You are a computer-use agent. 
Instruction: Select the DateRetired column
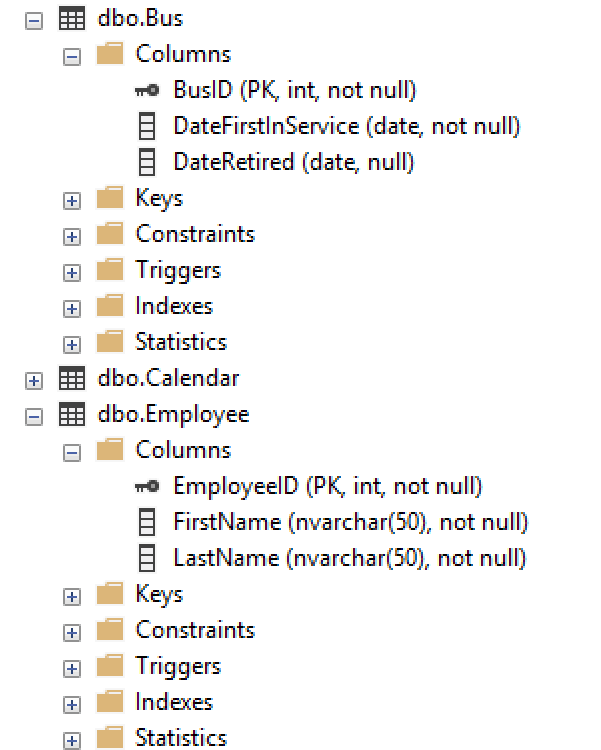tap(293, 162)
